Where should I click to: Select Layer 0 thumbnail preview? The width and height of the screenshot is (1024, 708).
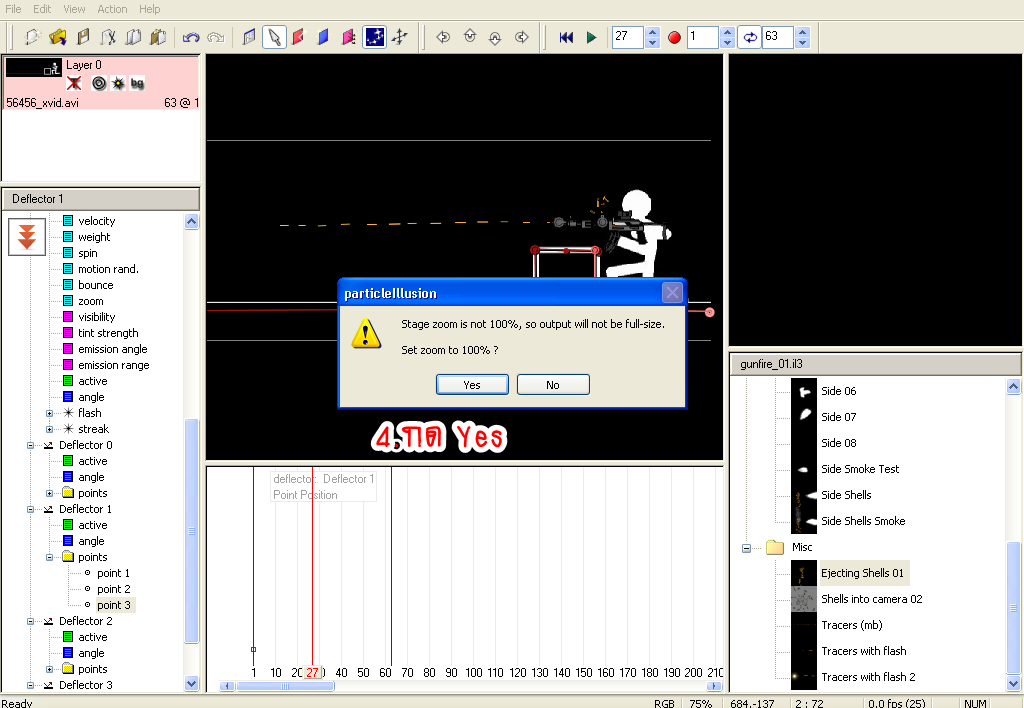[33, 67]
